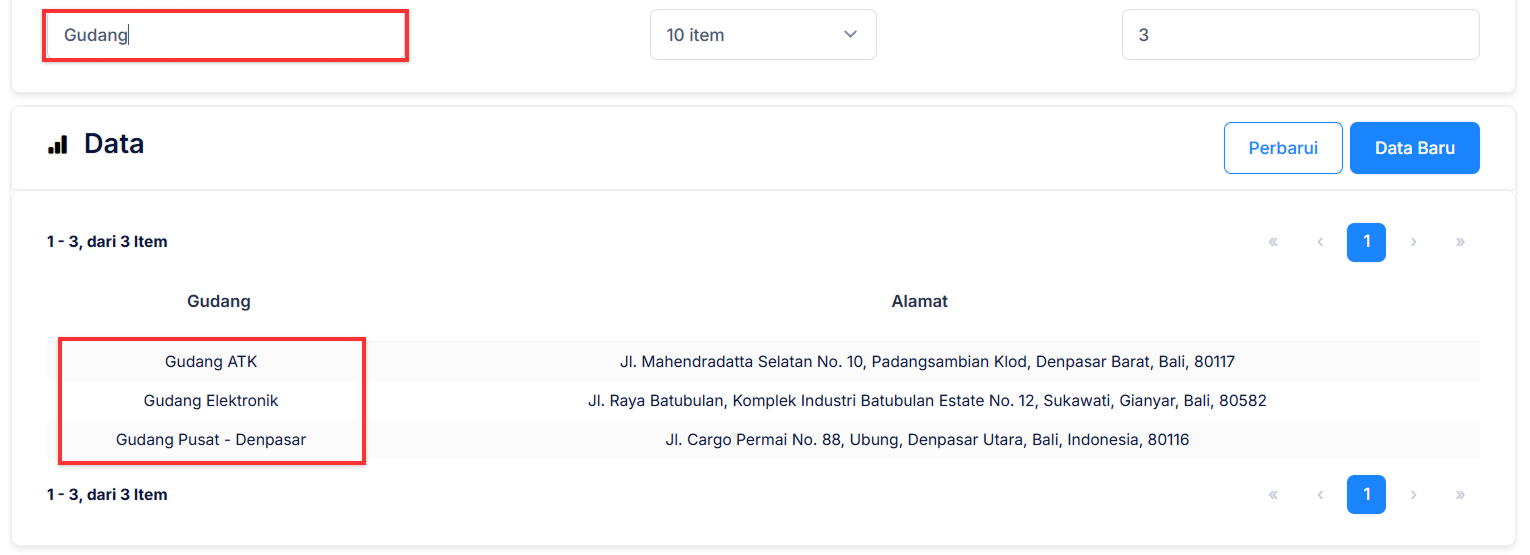Click previous page arrow below the table
Viewport: 1530px width, 555px height.
1320,494
